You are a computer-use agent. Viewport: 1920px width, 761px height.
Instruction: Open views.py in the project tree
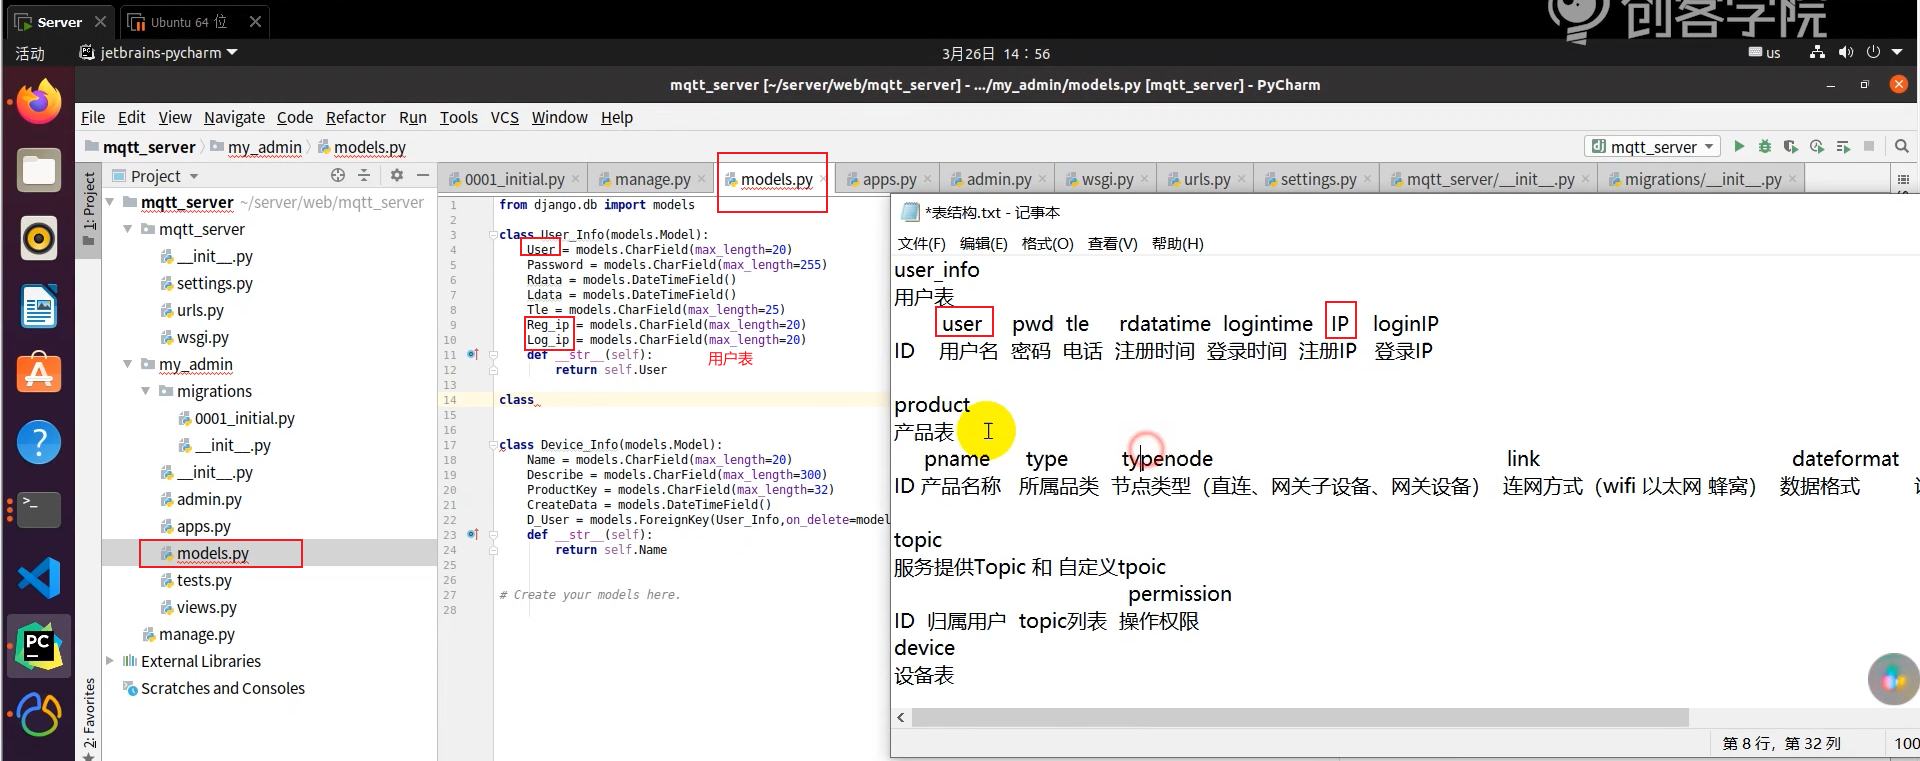(206, 607)
